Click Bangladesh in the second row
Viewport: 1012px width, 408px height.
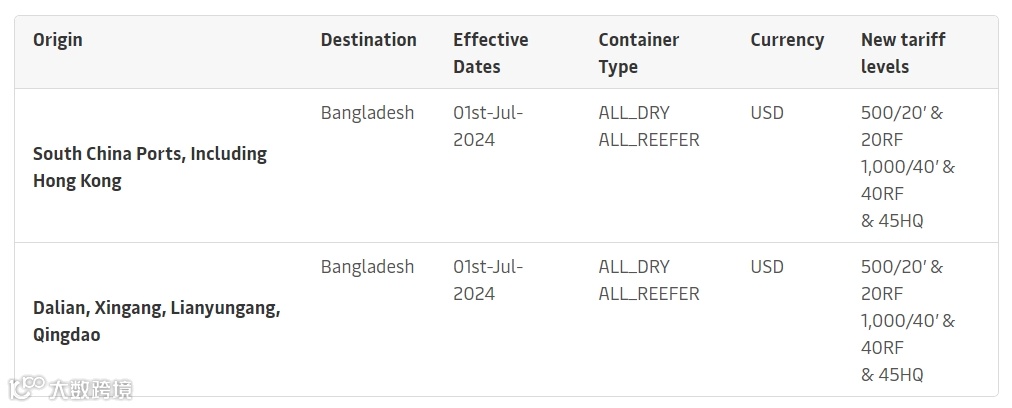(367, 267)
